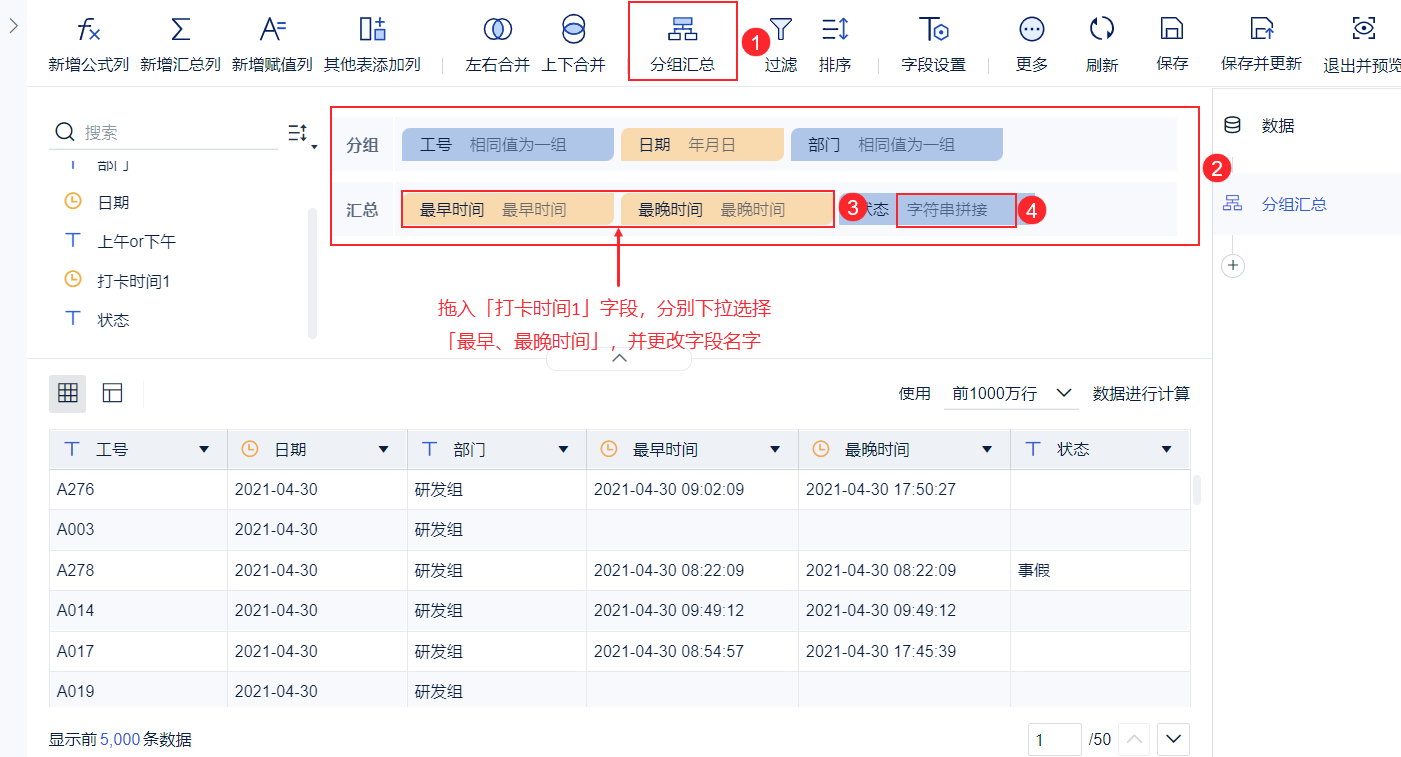Open the field list sort order dropdown
Viewport: 1401px width, 757px height.
301,135
